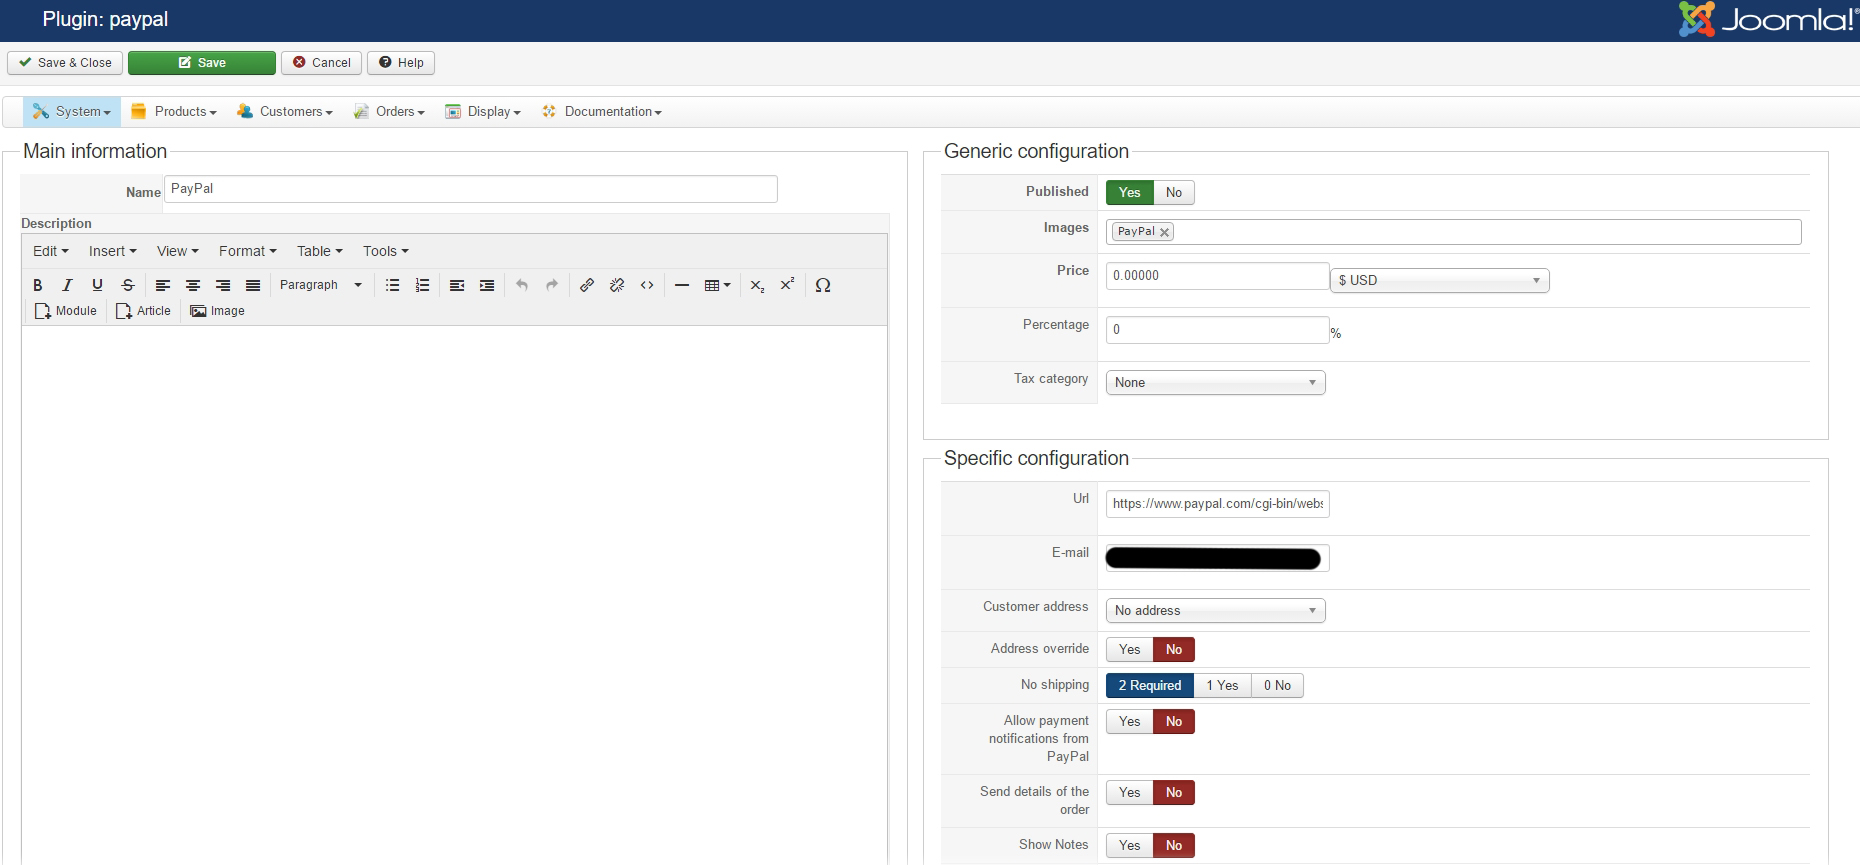The height and width of the screenshot is (865, 1860).
Task: Click the Joomla logo
Action: pos(1768,19)
